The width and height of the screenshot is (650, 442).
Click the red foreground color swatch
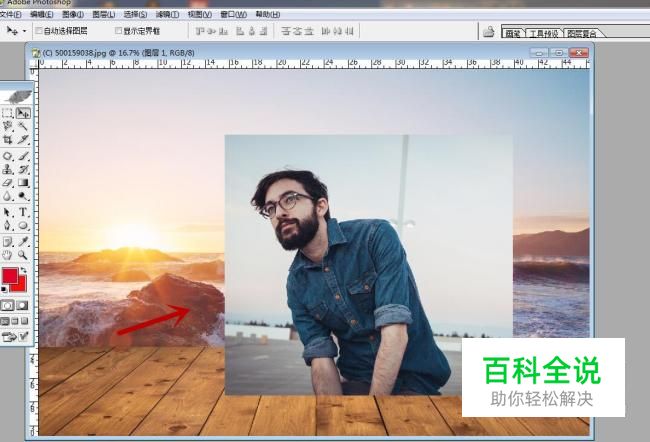click(10, 275)
